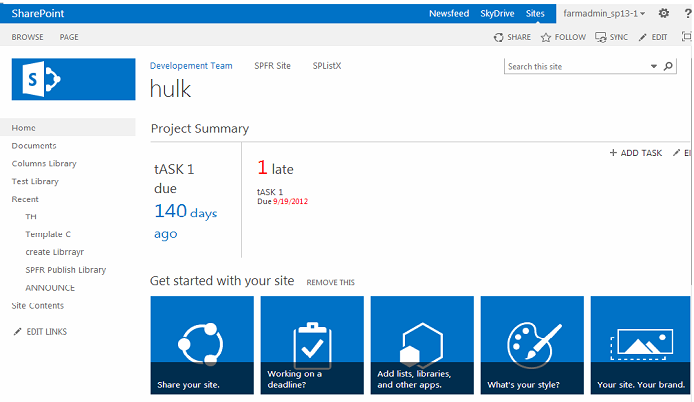Open ANNOUNCE under Recent
Image resolution: width=694 pixels, height=402 pixels.
pos(50,288)
